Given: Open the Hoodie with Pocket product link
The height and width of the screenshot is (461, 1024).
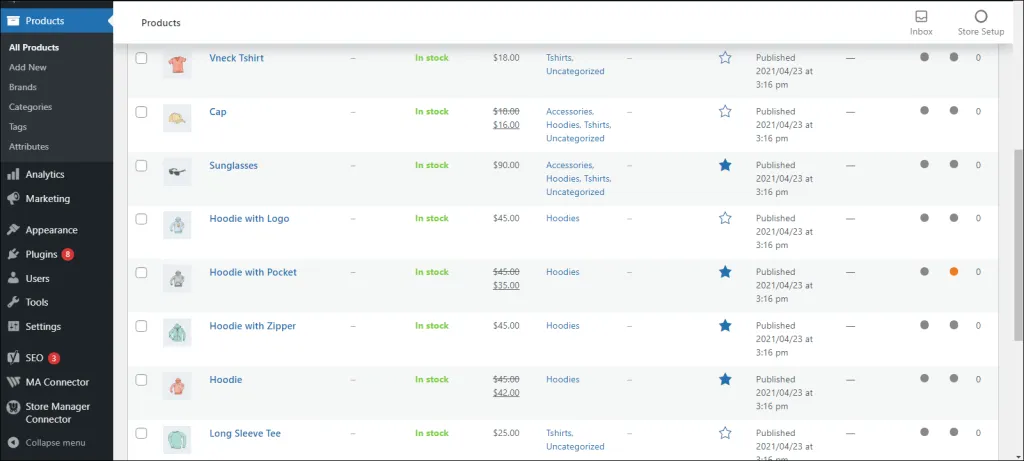Looking at the screenshot, I should 252,272.
